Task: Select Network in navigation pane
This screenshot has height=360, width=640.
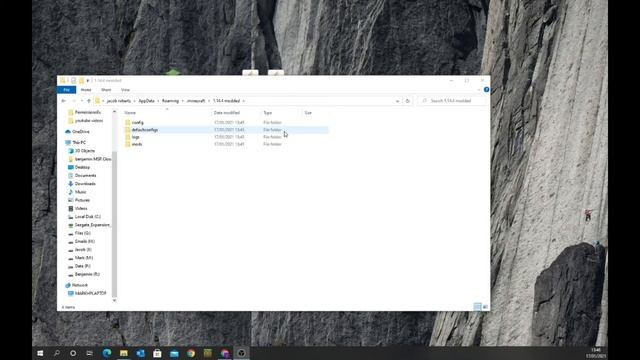Action: pos(76,285)
